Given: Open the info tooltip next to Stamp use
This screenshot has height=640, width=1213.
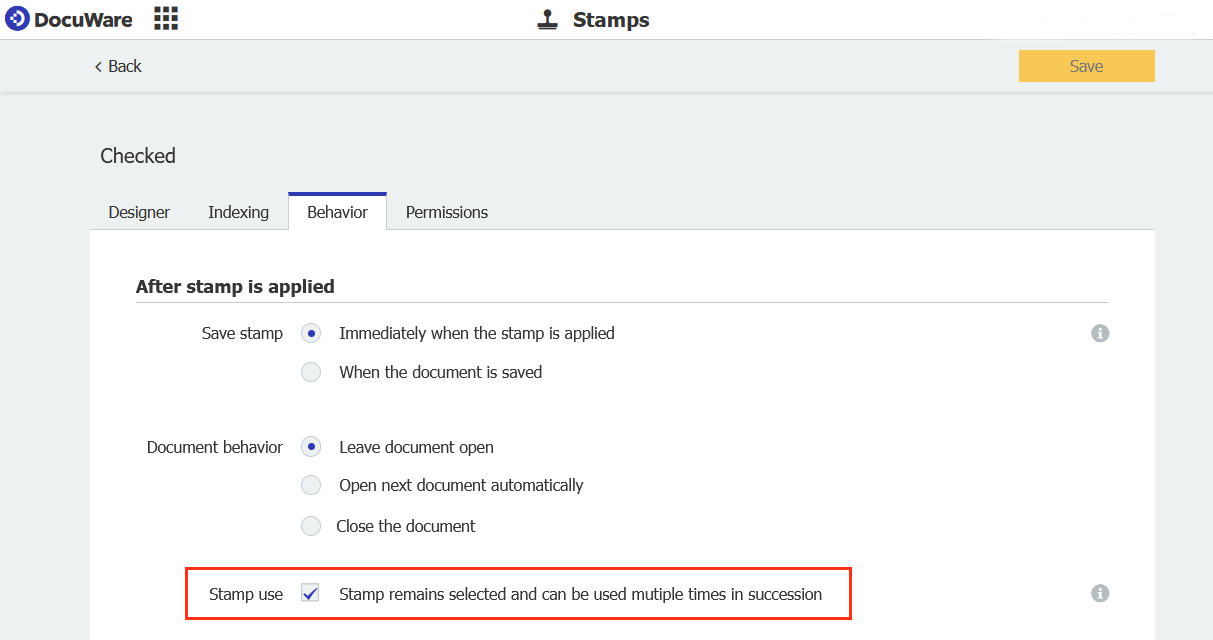Looking at the screenshot, I should tap(1100, 593).
